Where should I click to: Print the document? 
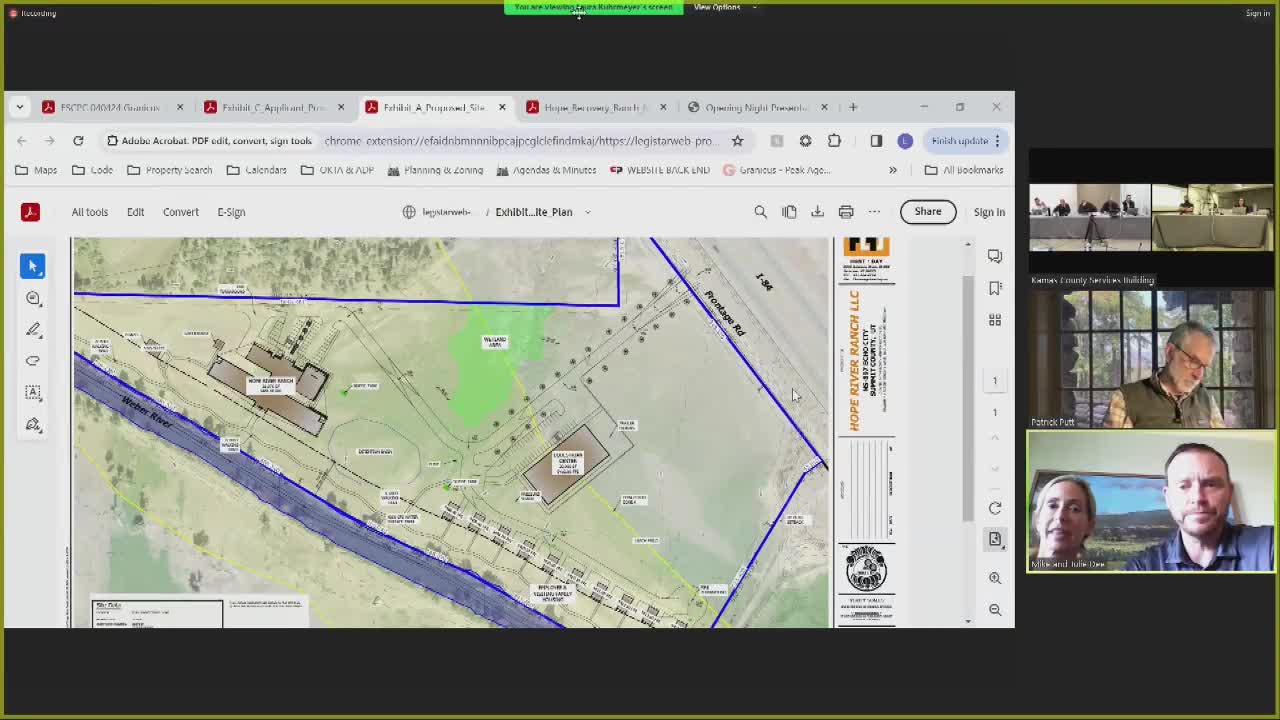(x=846, y=212)
